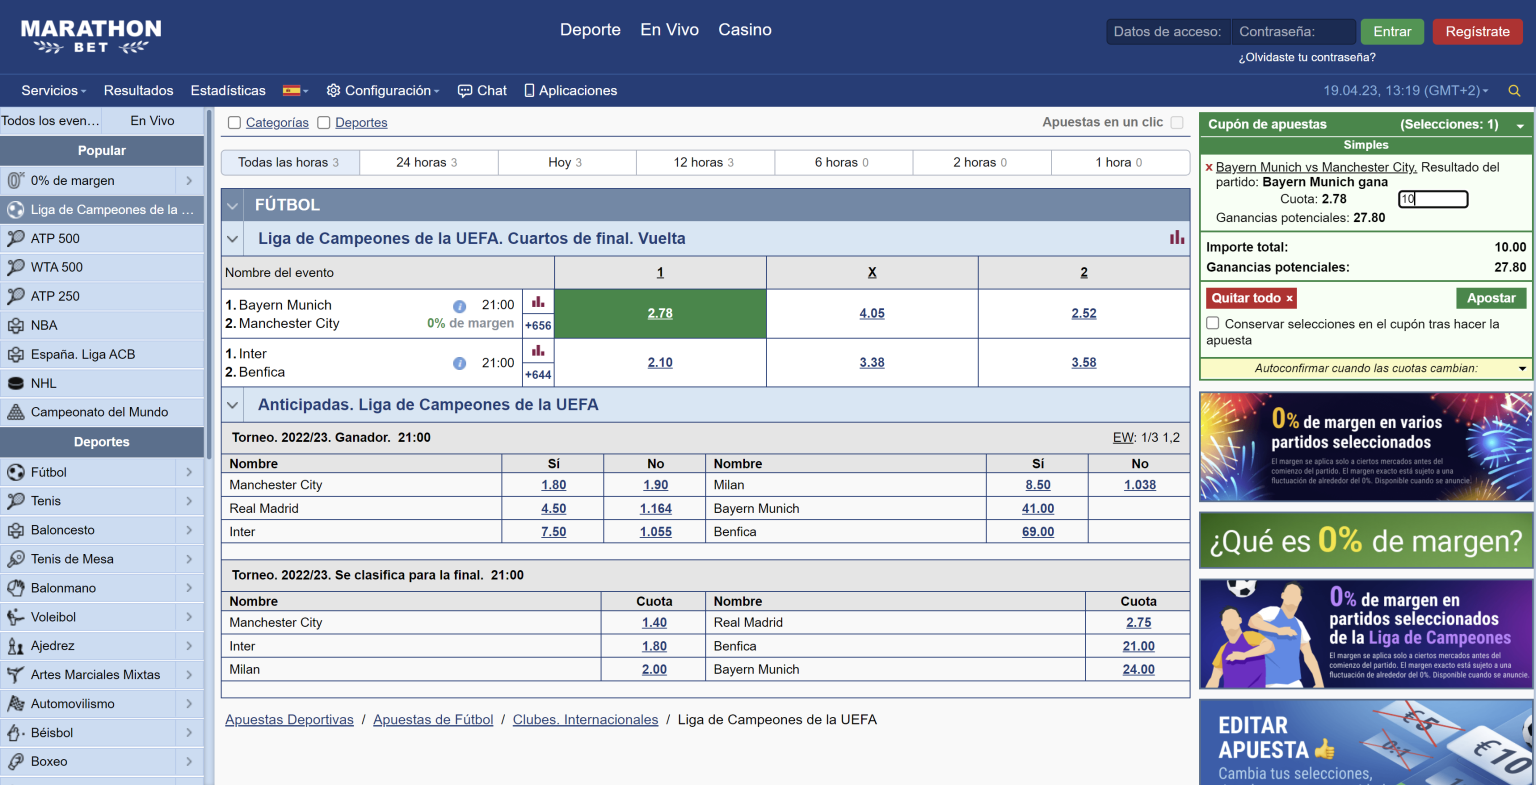The height and width of the screenshot is (785, 1536).
Task: Click the Apostar button
Action: coord(1491,298)
